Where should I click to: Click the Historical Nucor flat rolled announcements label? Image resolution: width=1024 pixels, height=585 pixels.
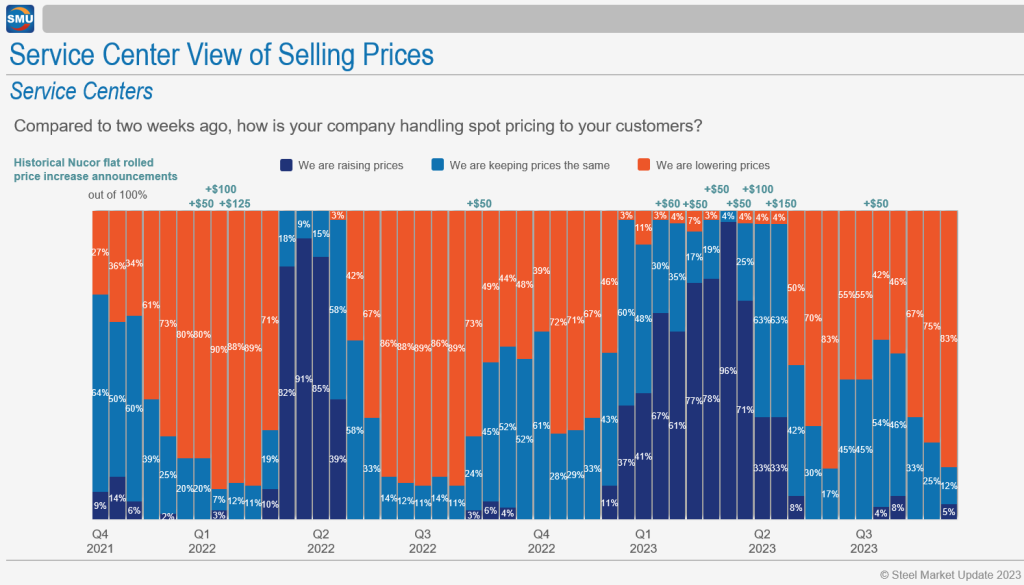(x=95, y=169)
